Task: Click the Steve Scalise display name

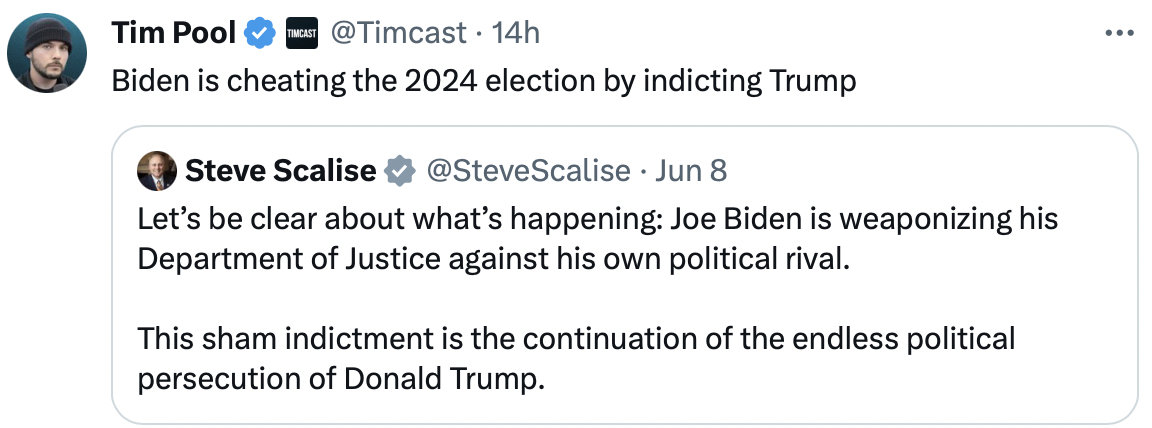Action: tap(280, 172)
